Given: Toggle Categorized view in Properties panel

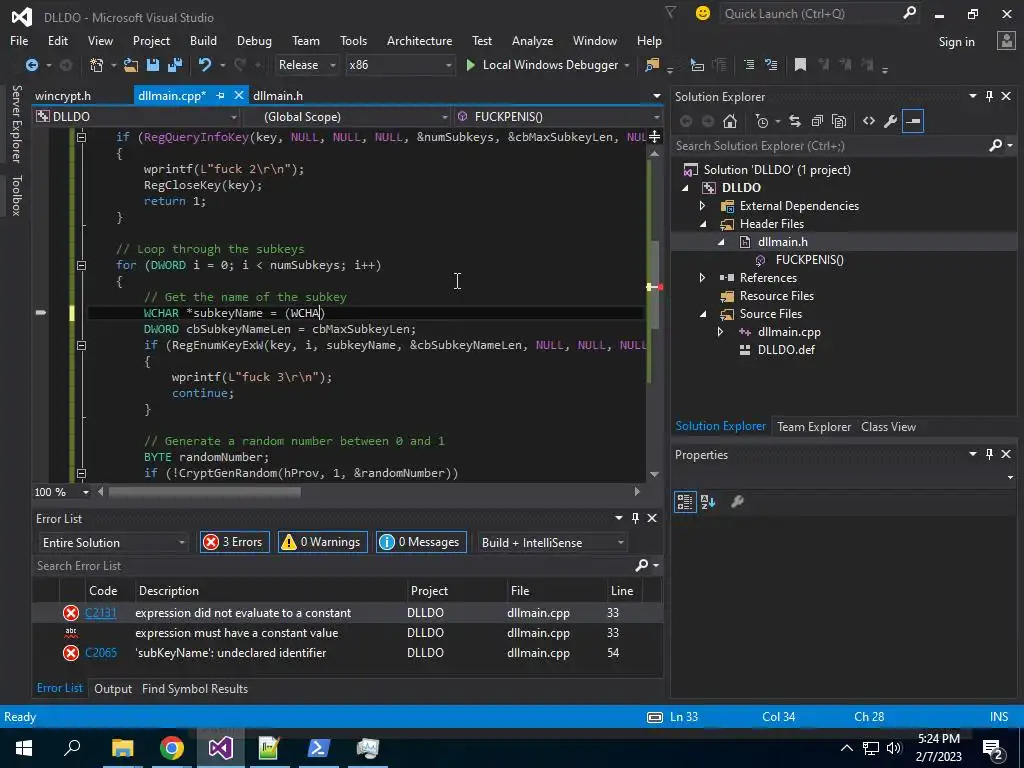Looking at the screenshot, I should pos(685,502).
